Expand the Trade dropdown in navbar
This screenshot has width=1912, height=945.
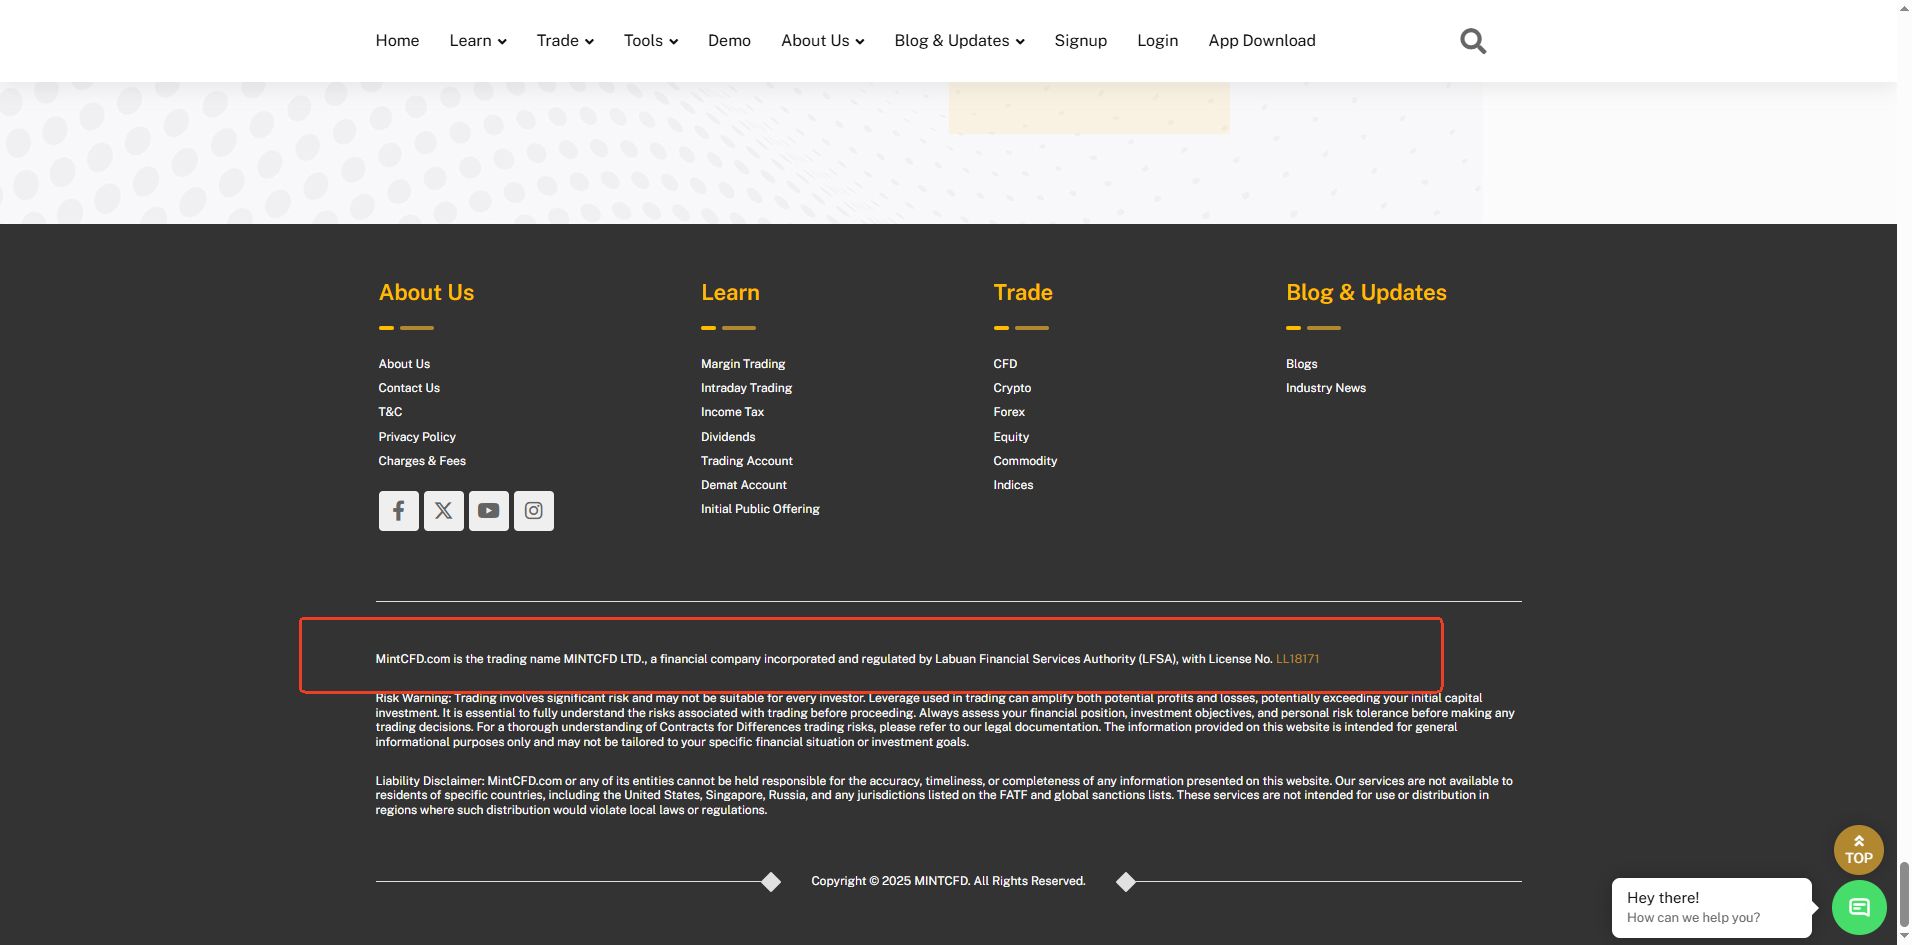(564, 41)
